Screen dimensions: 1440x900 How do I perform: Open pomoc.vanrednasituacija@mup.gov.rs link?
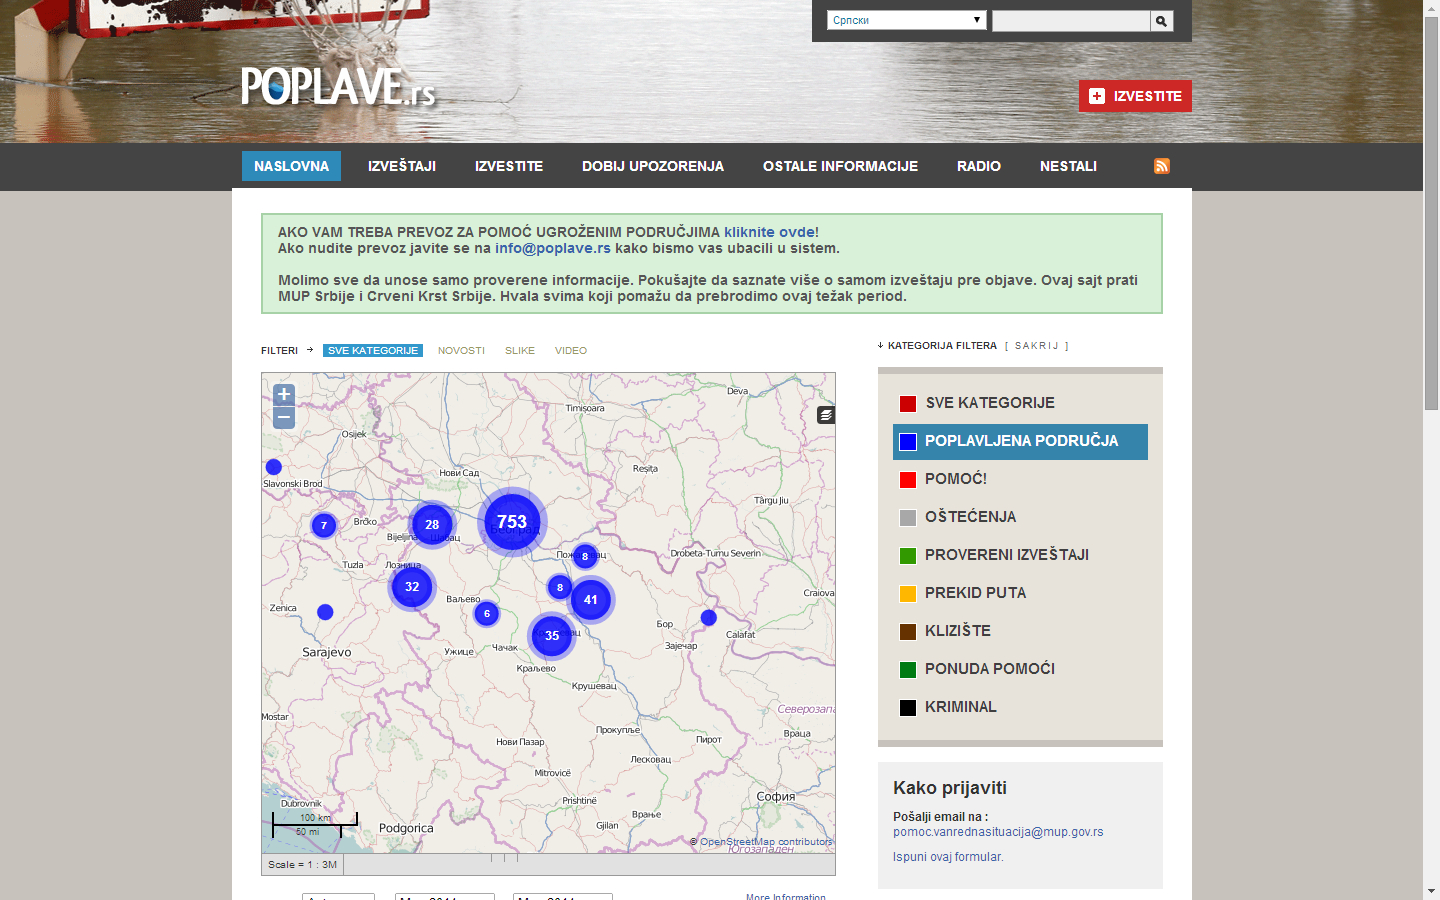(998, 832)
